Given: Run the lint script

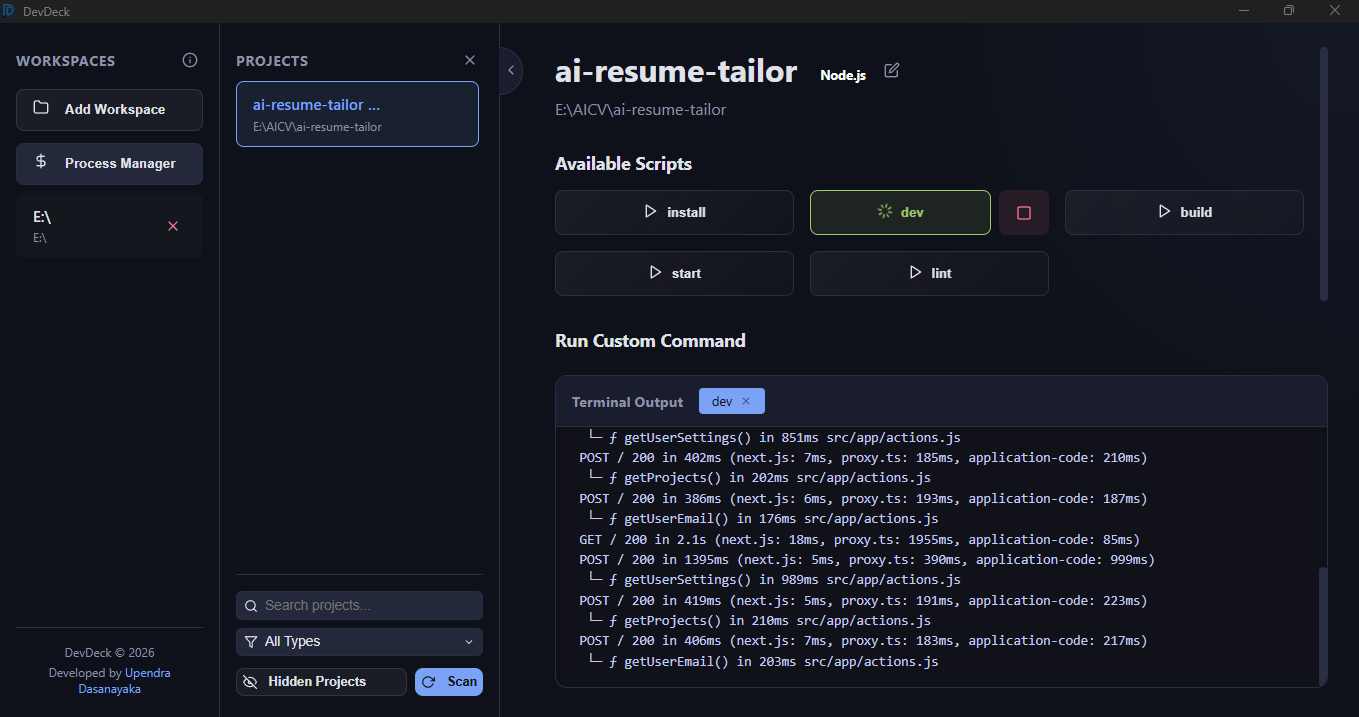Looking at the screenshot, I should pos(929,273).
